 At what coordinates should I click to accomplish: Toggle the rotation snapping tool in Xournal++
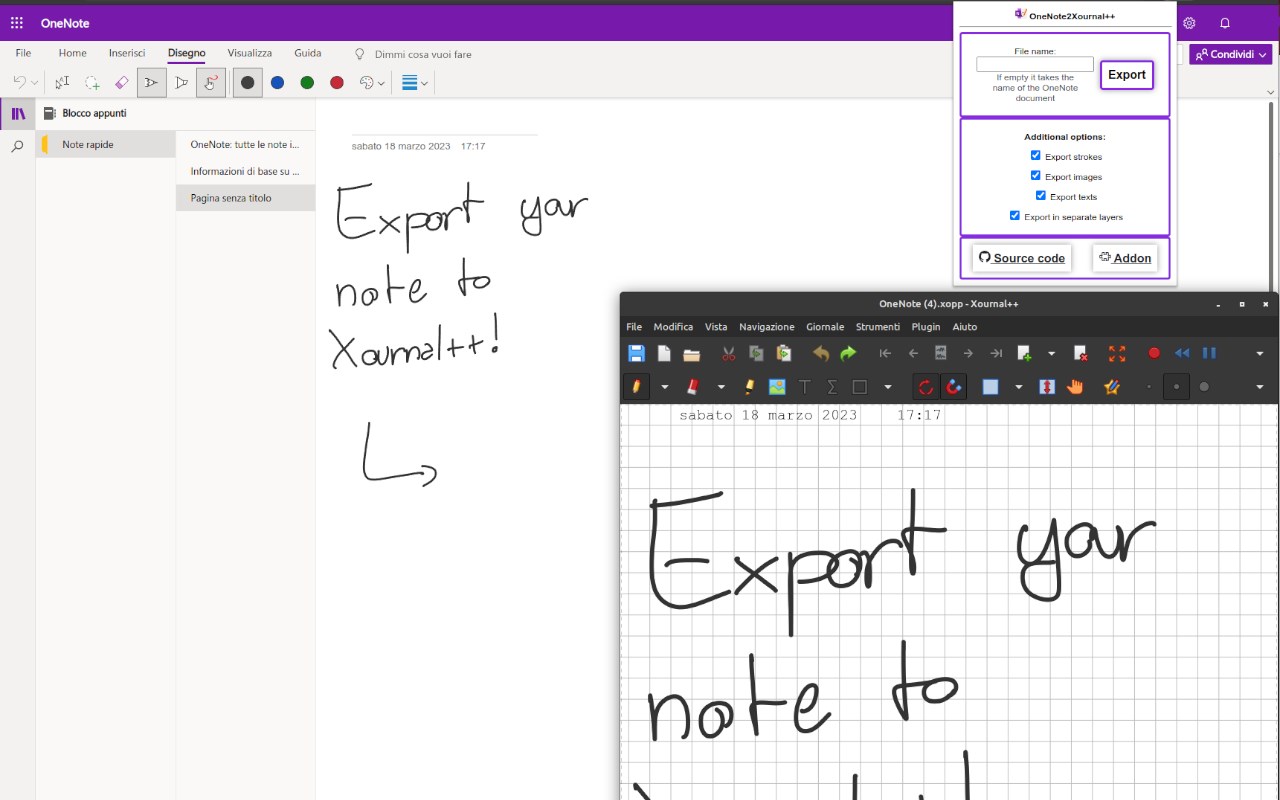coord(926,386)
